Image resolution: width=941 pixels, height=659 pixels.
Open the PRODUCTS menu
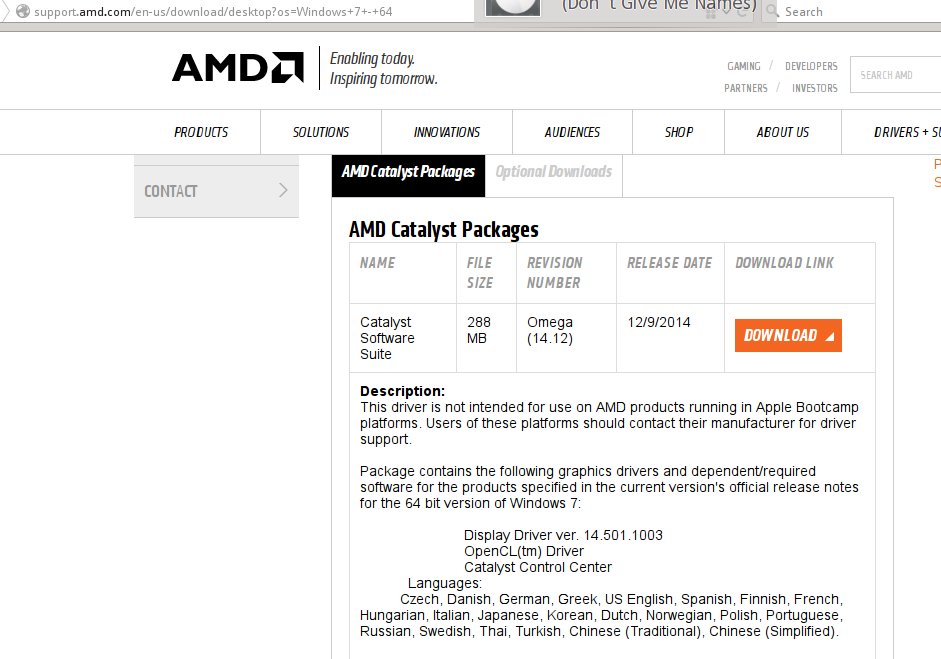(x=201, y=132)
